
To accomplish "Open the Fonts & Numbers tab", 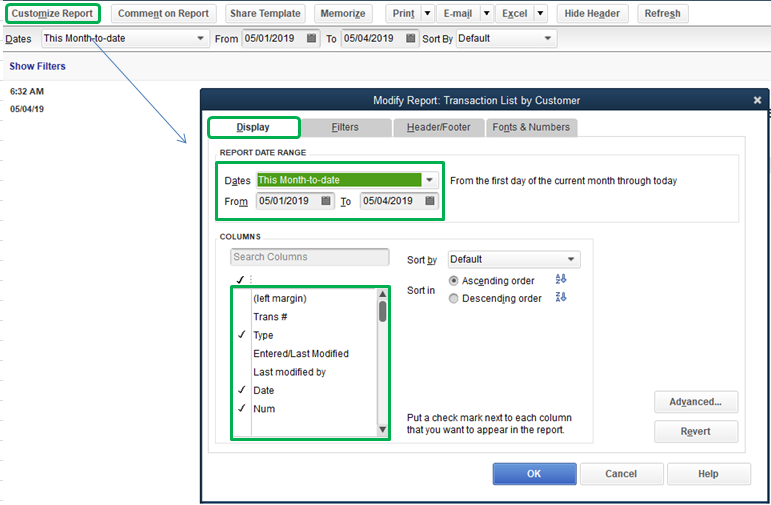I will [531, 127].
